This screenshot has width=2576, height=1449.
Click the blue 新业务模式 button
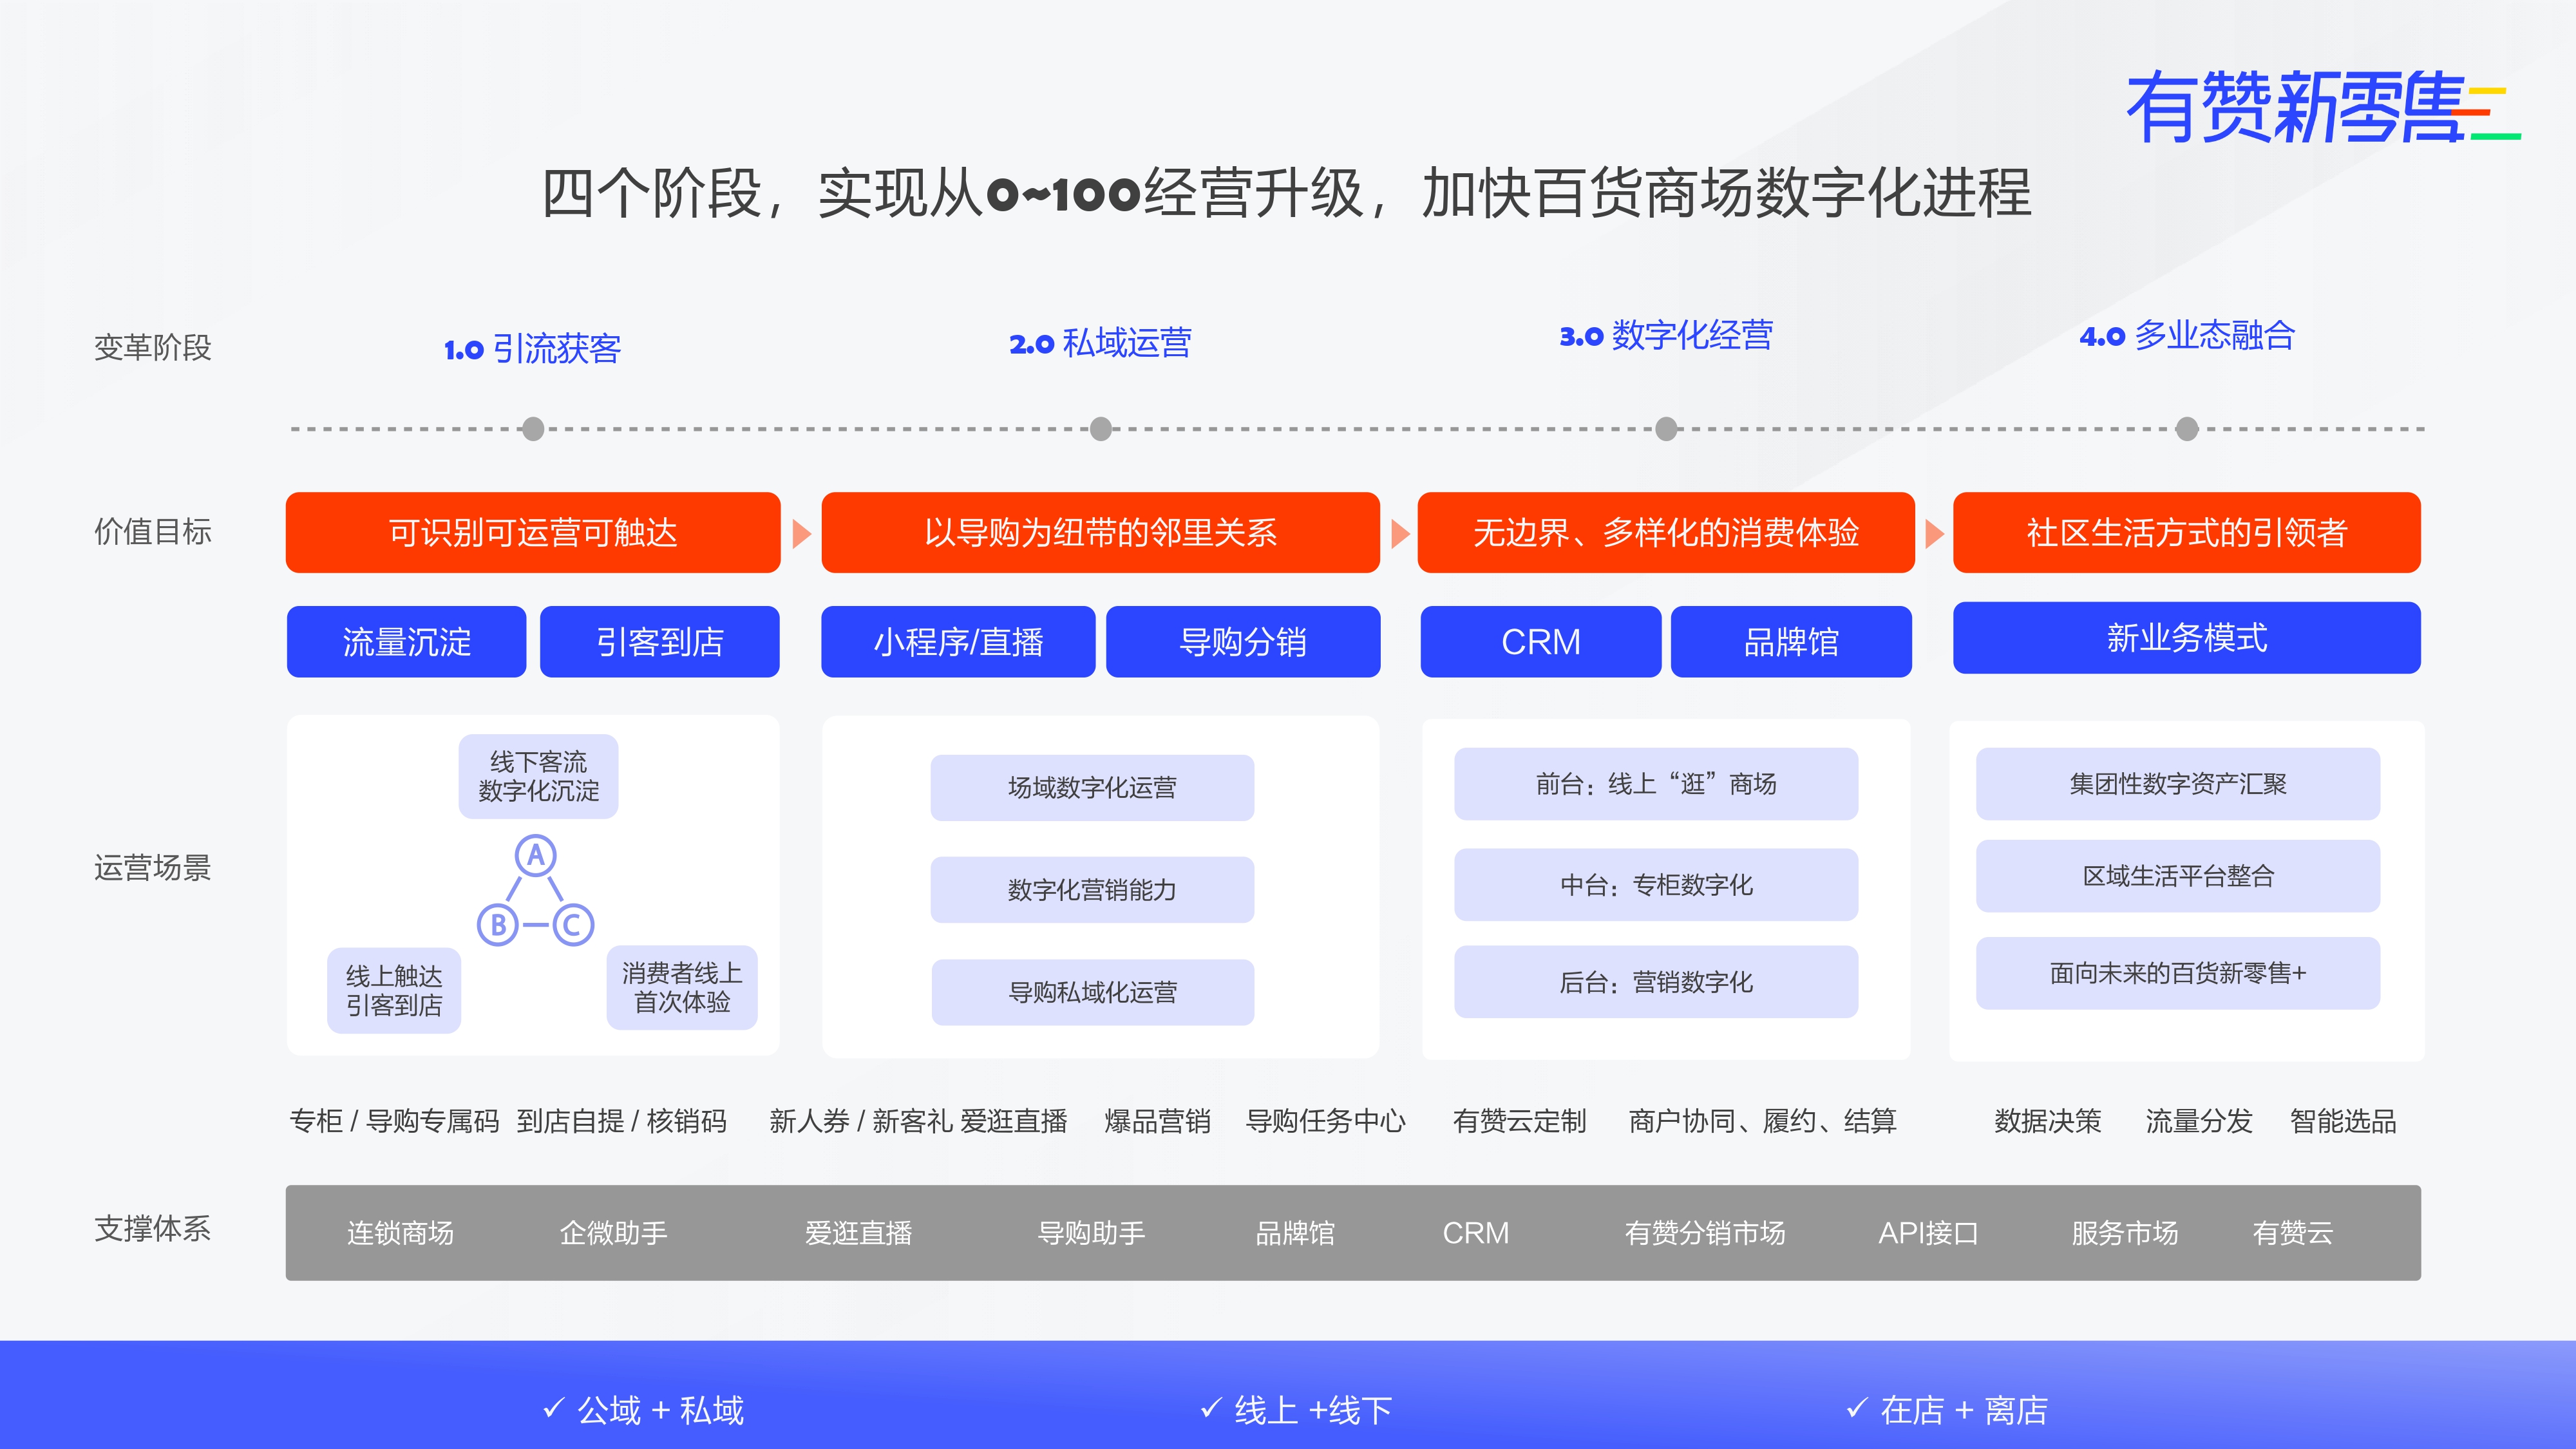pos(2187,638)
